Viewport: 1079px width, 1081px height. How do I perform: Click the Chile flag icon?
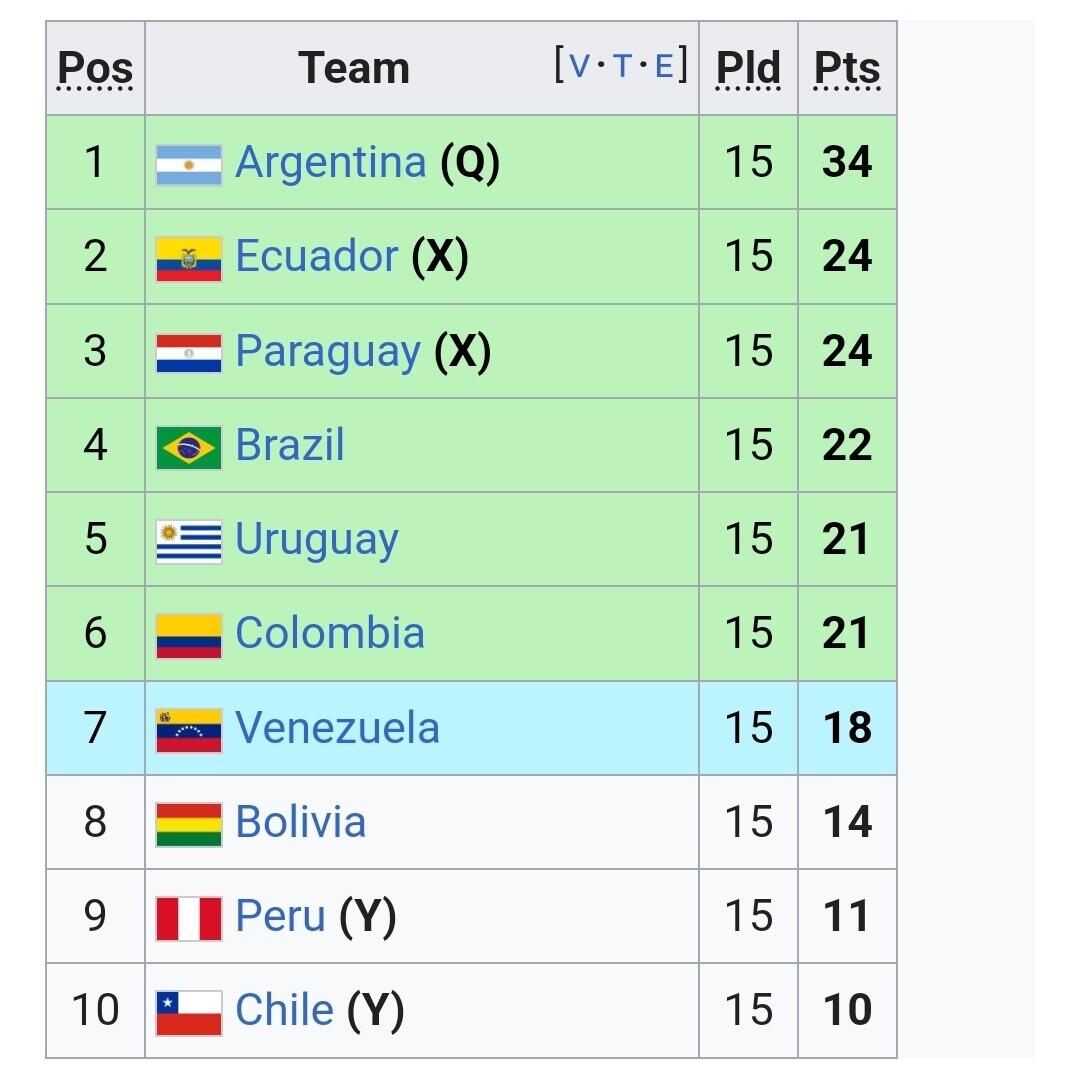click(x=189, y=1013)
